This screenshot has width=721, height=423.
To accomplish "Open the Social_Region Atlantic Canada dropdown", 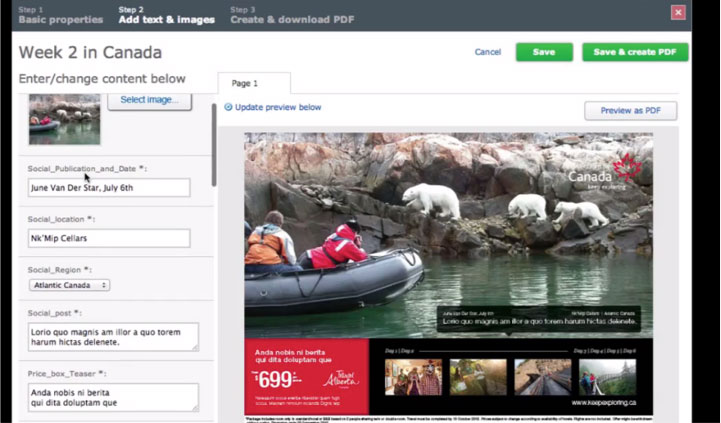I will click(x=69, y=285).
